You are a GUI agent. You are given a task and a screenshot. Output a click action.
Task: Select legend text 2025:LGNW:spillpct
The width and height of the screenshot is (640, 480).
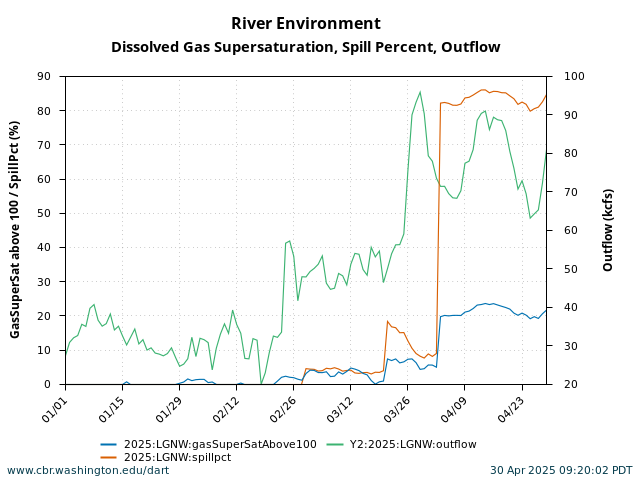pyautogui.click(x=178, y=457)
